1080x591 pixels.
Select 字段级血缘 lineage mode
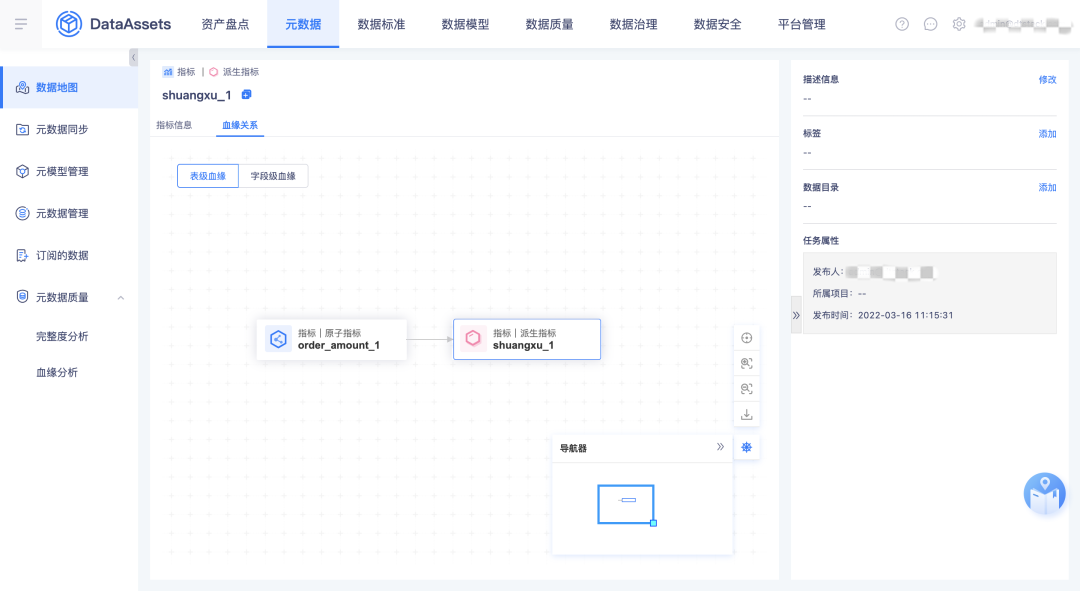(x=273, y=176)
